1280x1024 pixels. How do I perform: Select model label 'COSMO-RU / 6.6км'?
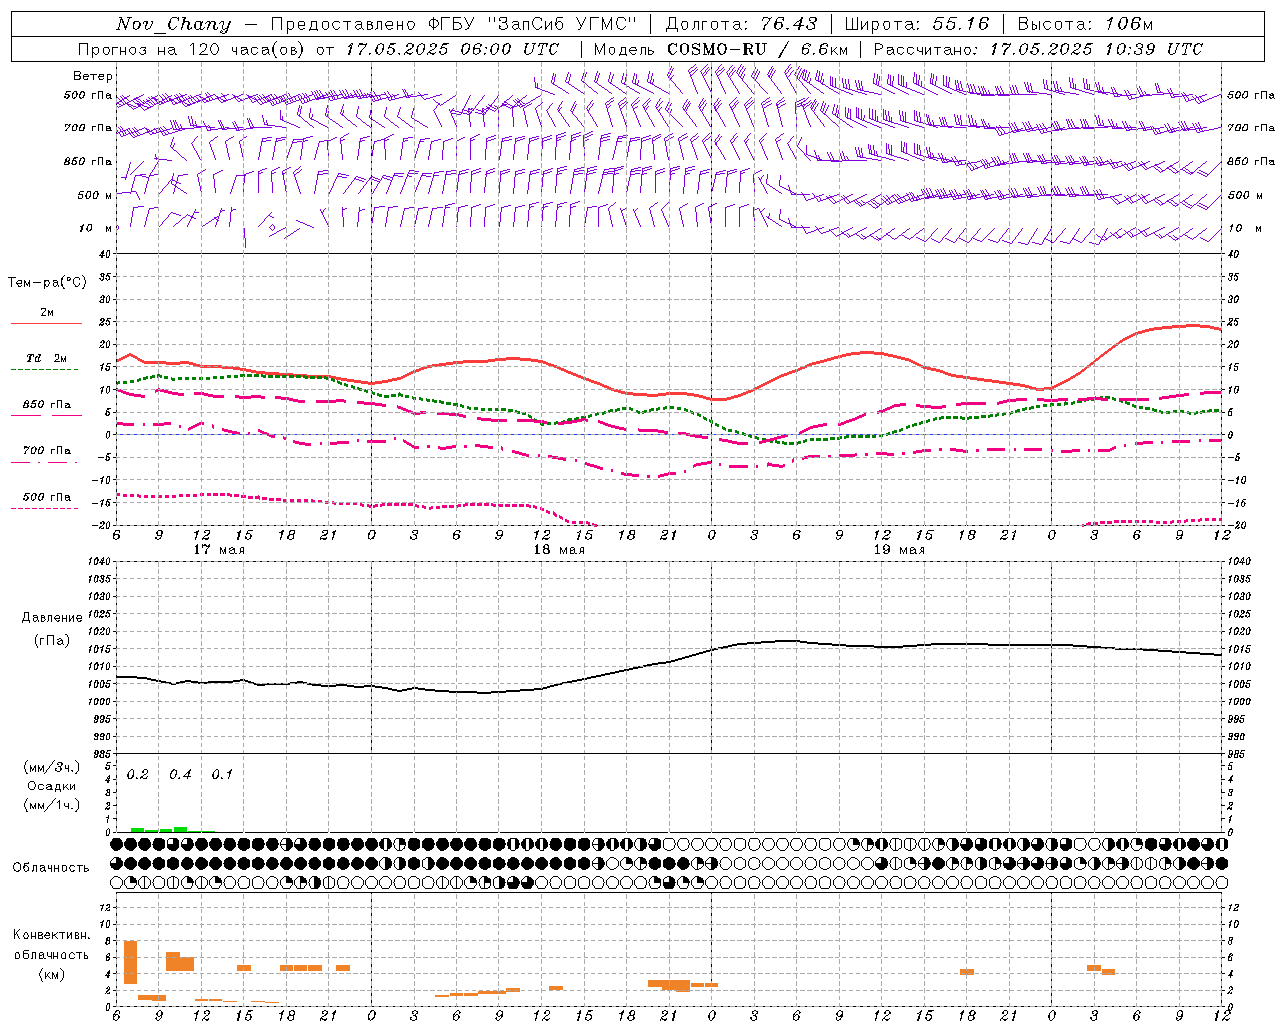(758, 49)
